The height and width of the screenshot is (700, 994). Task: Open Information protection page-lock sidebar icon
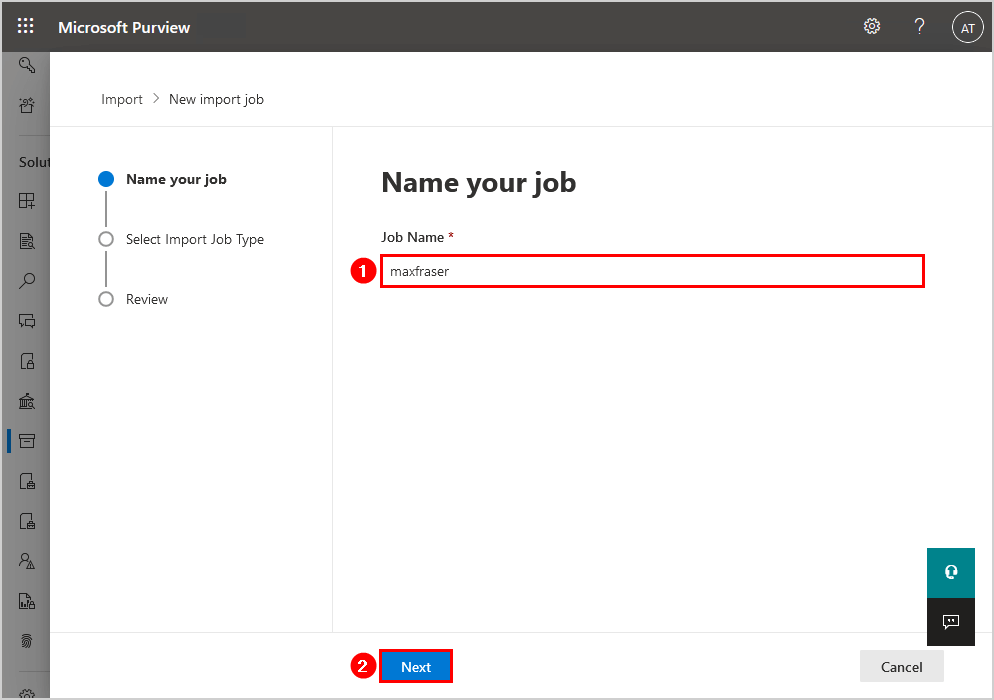click(27, 481)
